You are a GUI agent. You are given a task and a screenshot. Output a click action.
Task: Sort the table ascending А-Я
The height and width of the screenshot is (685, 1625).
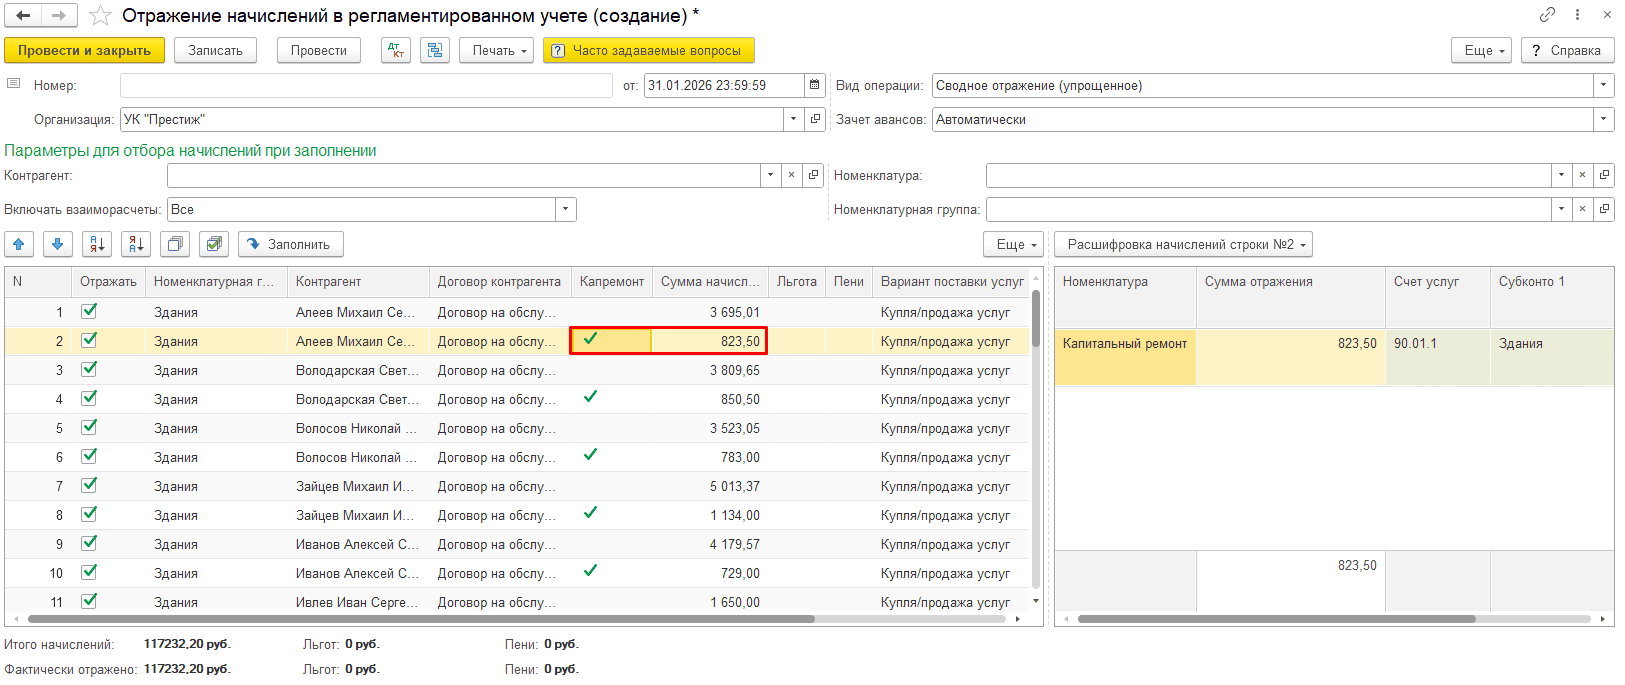click(97, 244)
